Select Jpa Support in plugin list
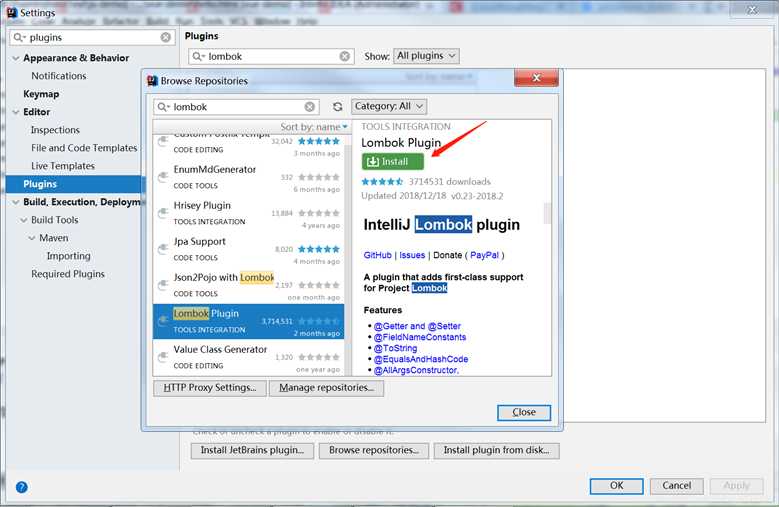Viewport: 779px width, 507px height. [248, 250]
